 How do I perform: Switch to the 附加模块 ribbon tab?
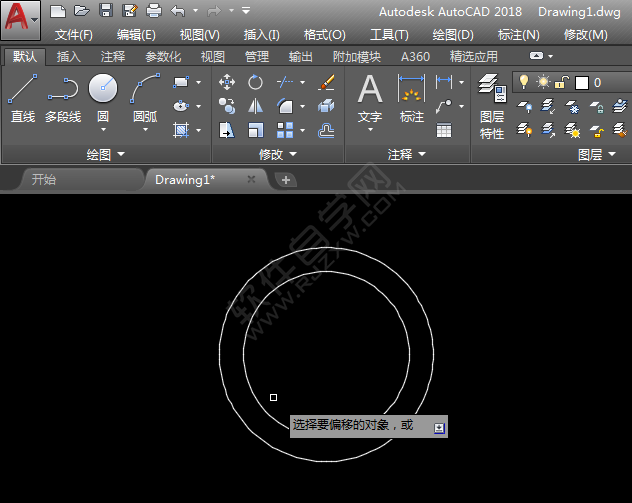[357, 57]
